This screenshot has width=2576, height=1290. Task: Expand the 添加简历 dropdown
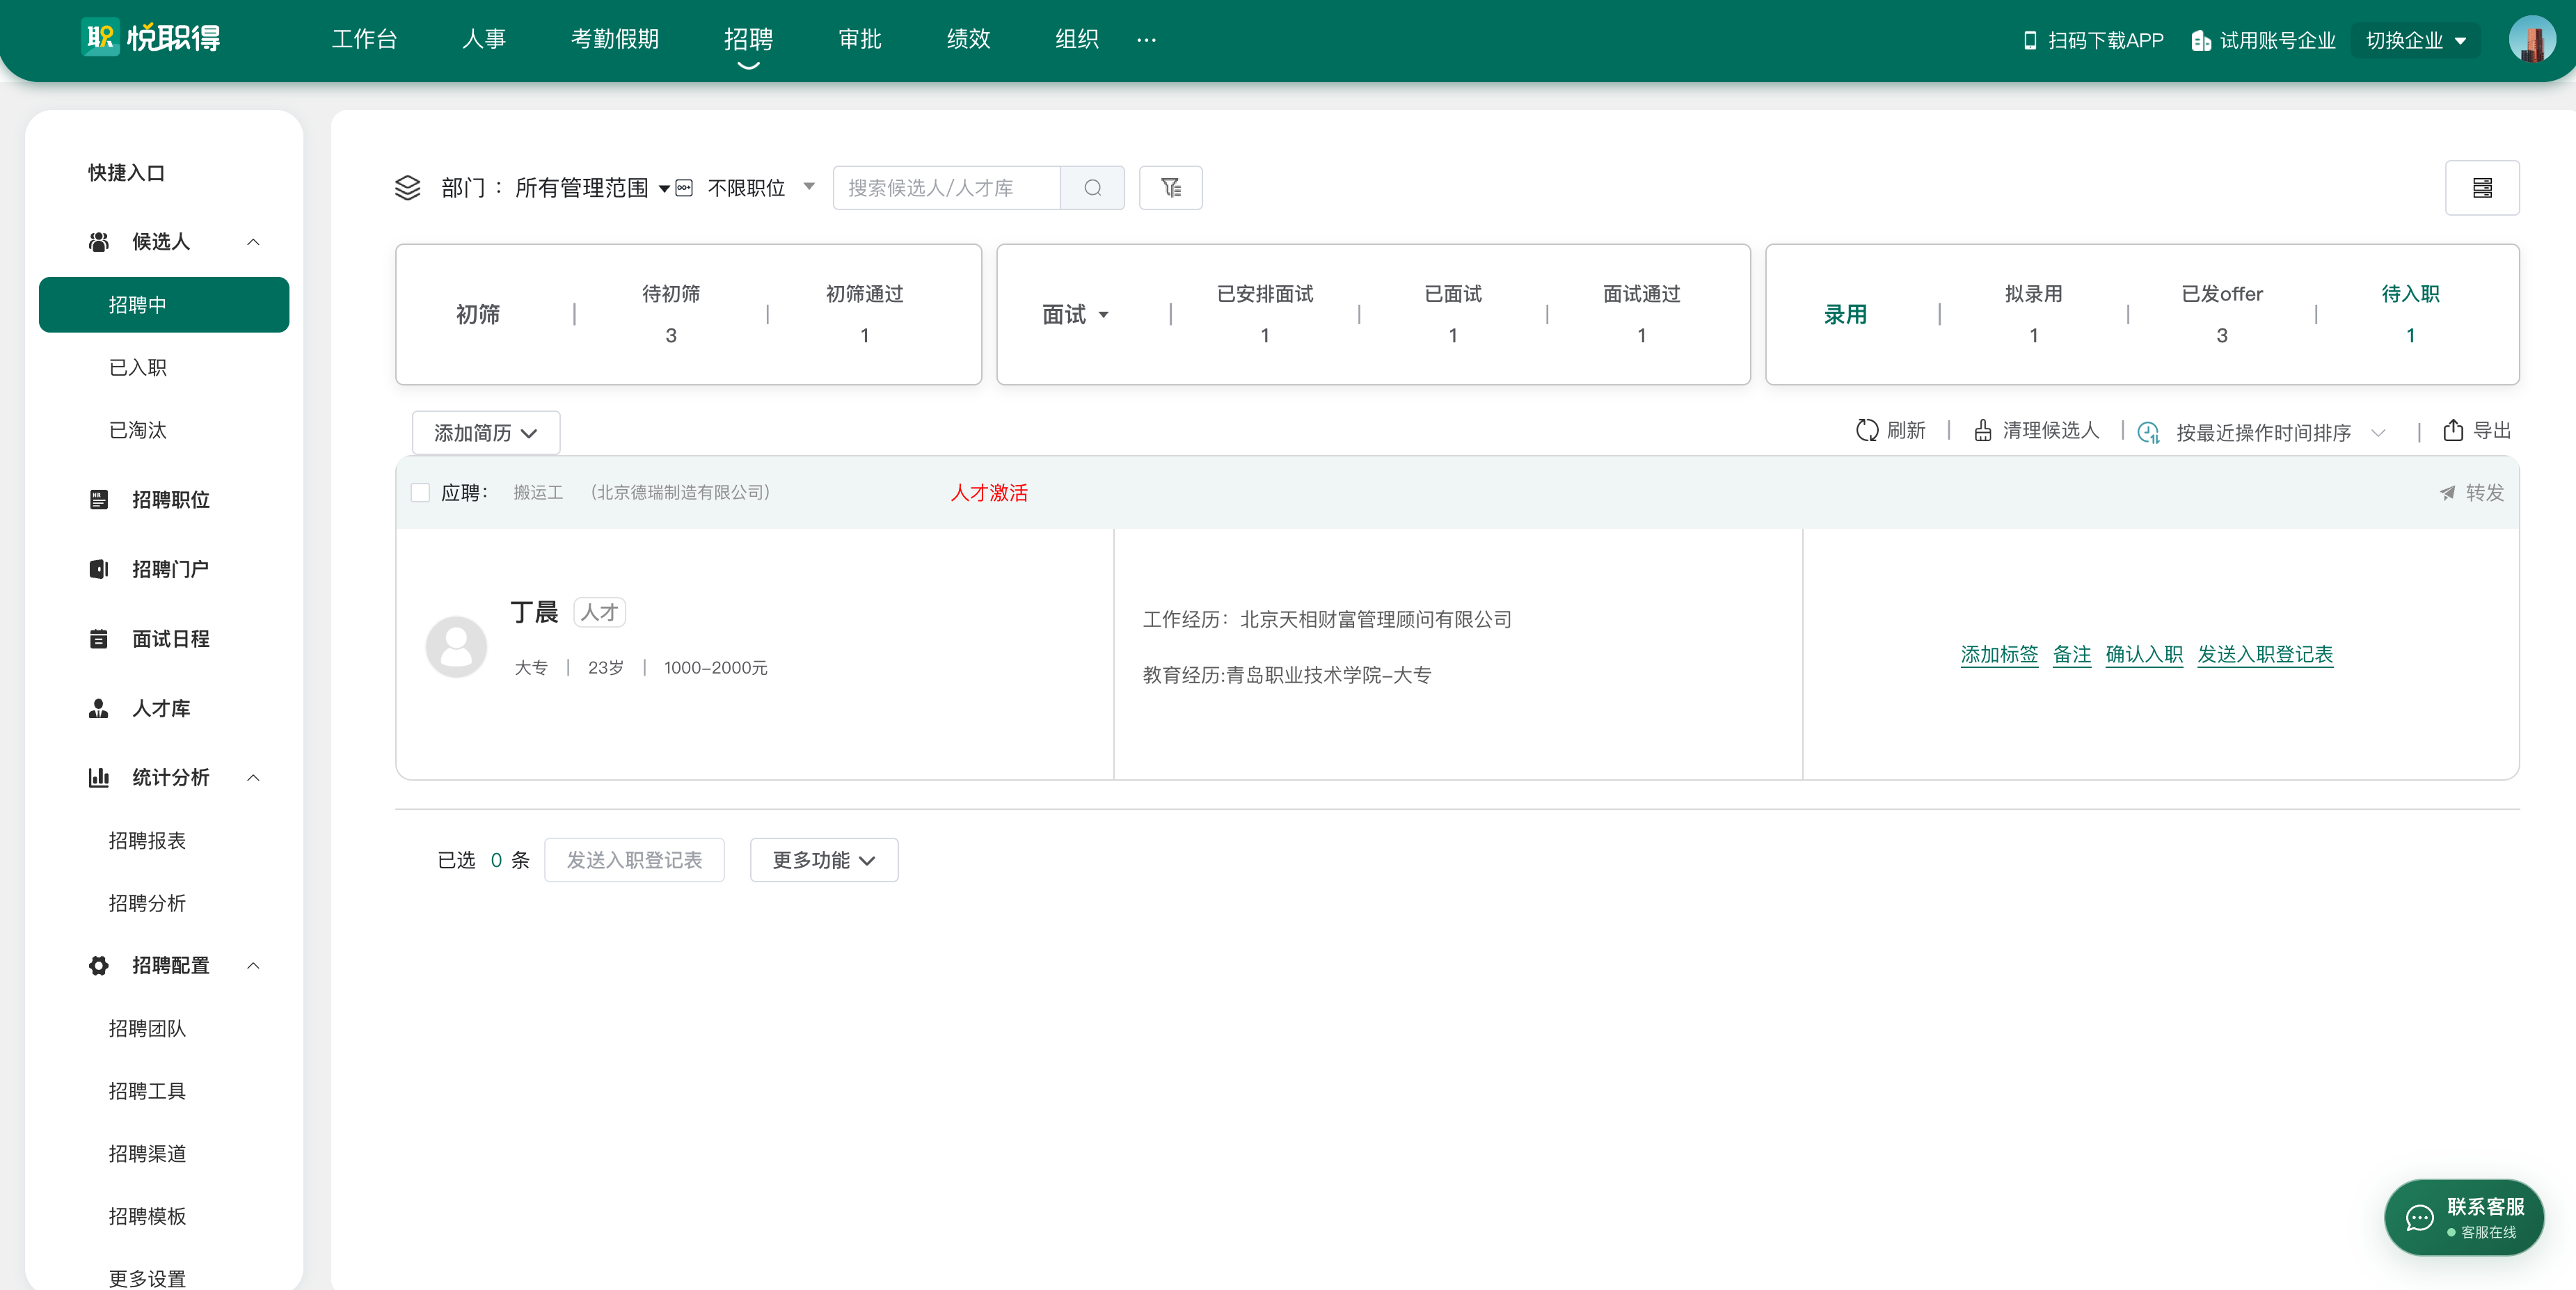point(486,433)
